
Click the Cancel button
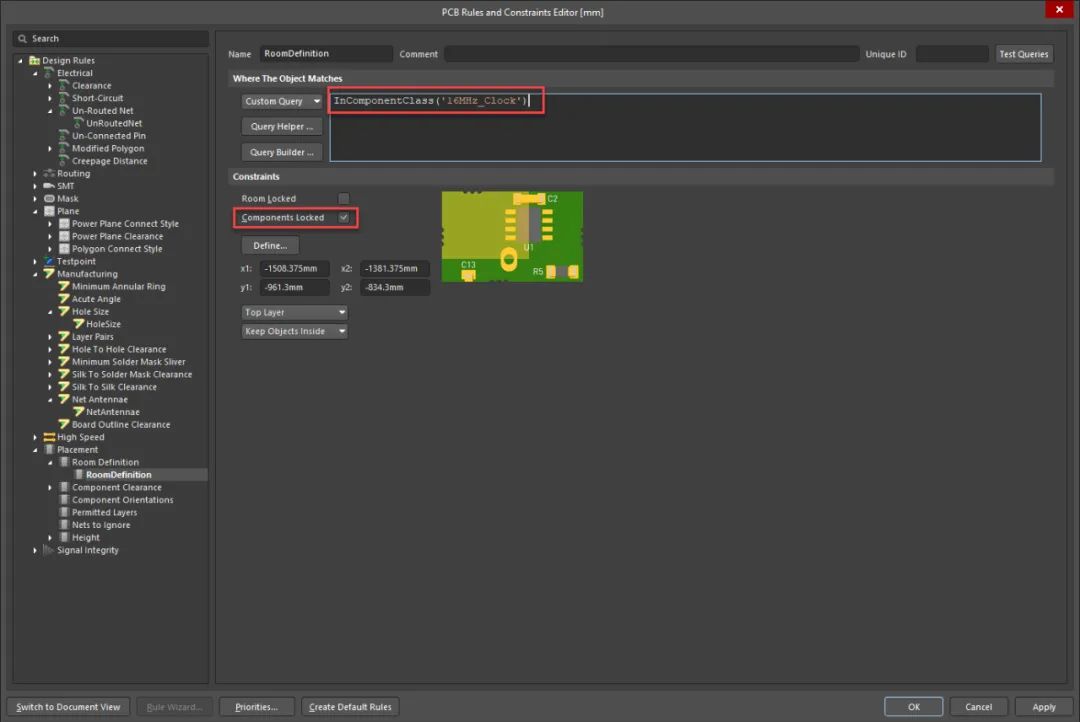[978, 707]
